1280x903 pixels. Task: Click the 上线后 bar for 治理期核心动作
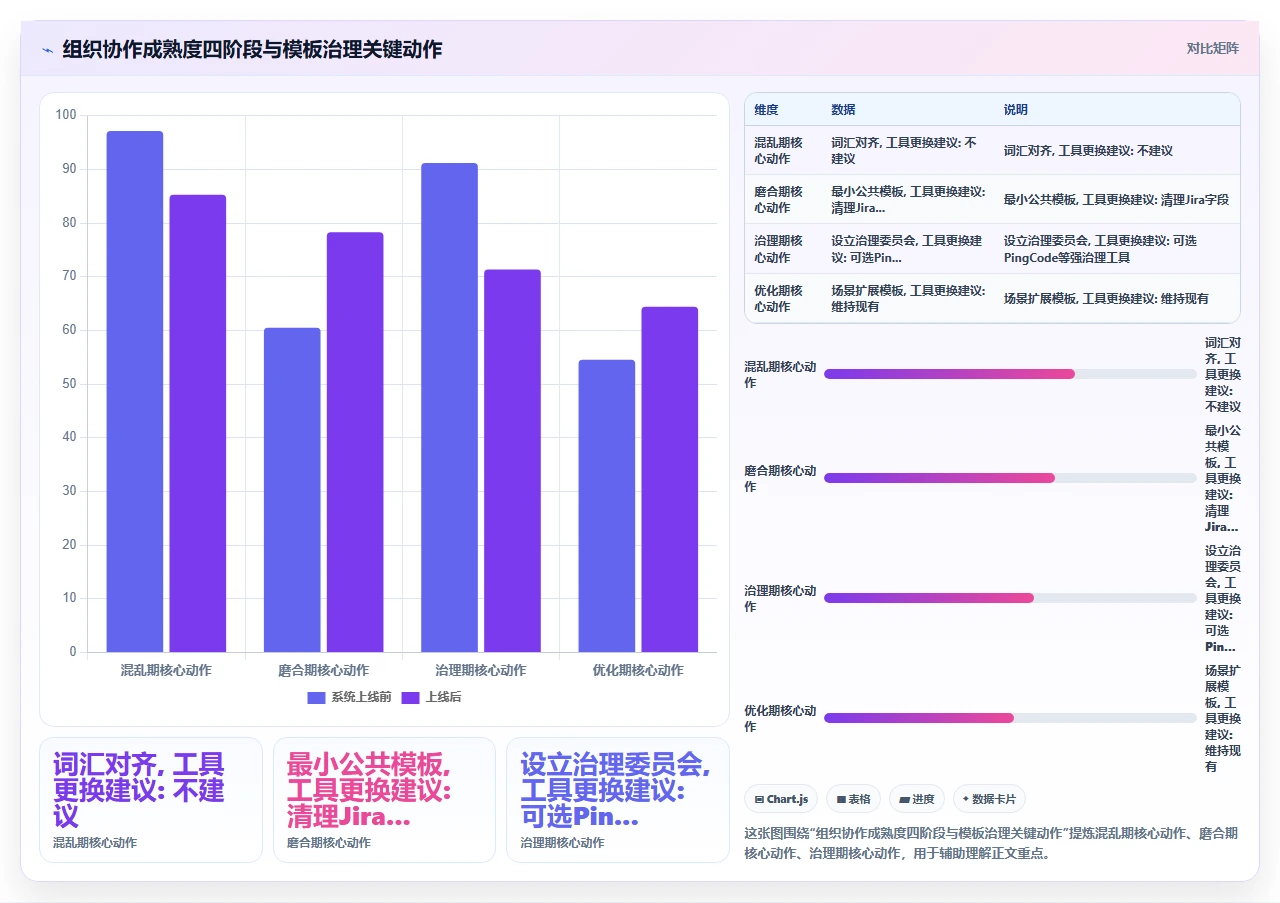(x=512, y=461)
